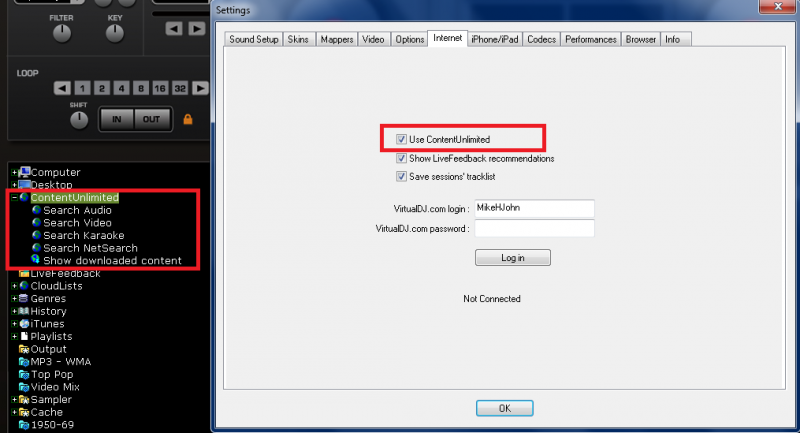
Task: Click the Computer icon in the browser tree
Action: pyautogui.click(x=24, y=172)
